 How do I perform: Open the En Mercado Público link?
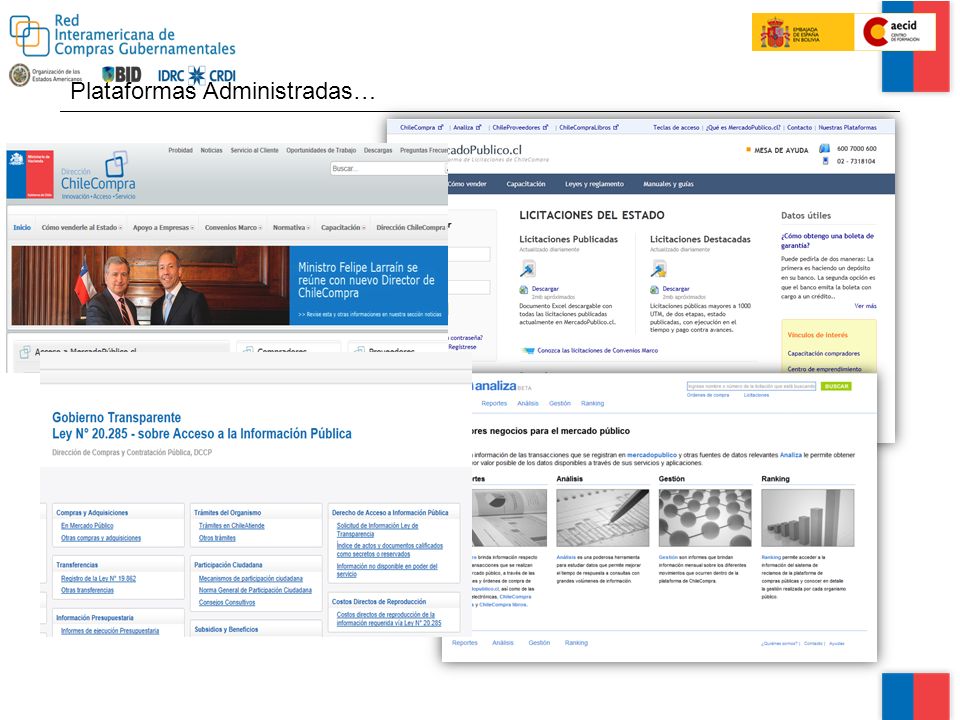point(87,526)
